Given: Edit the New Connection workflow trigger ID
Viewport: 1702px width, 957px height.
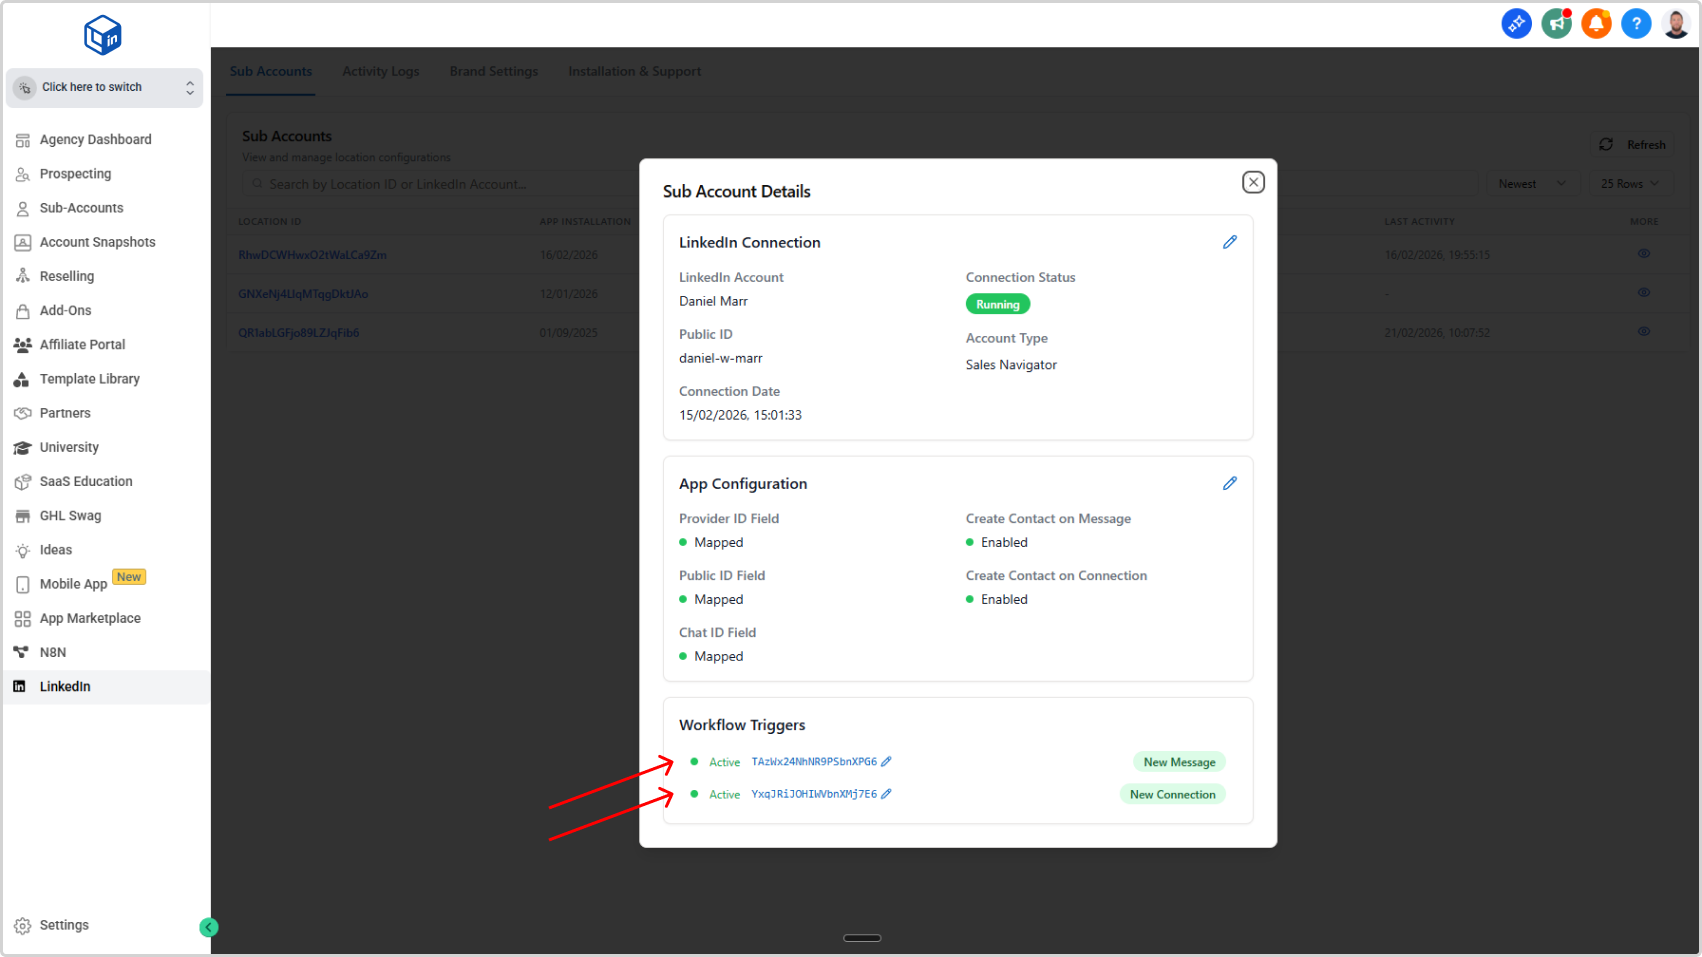Looking at the screenshot, I should tap(886, 794).
